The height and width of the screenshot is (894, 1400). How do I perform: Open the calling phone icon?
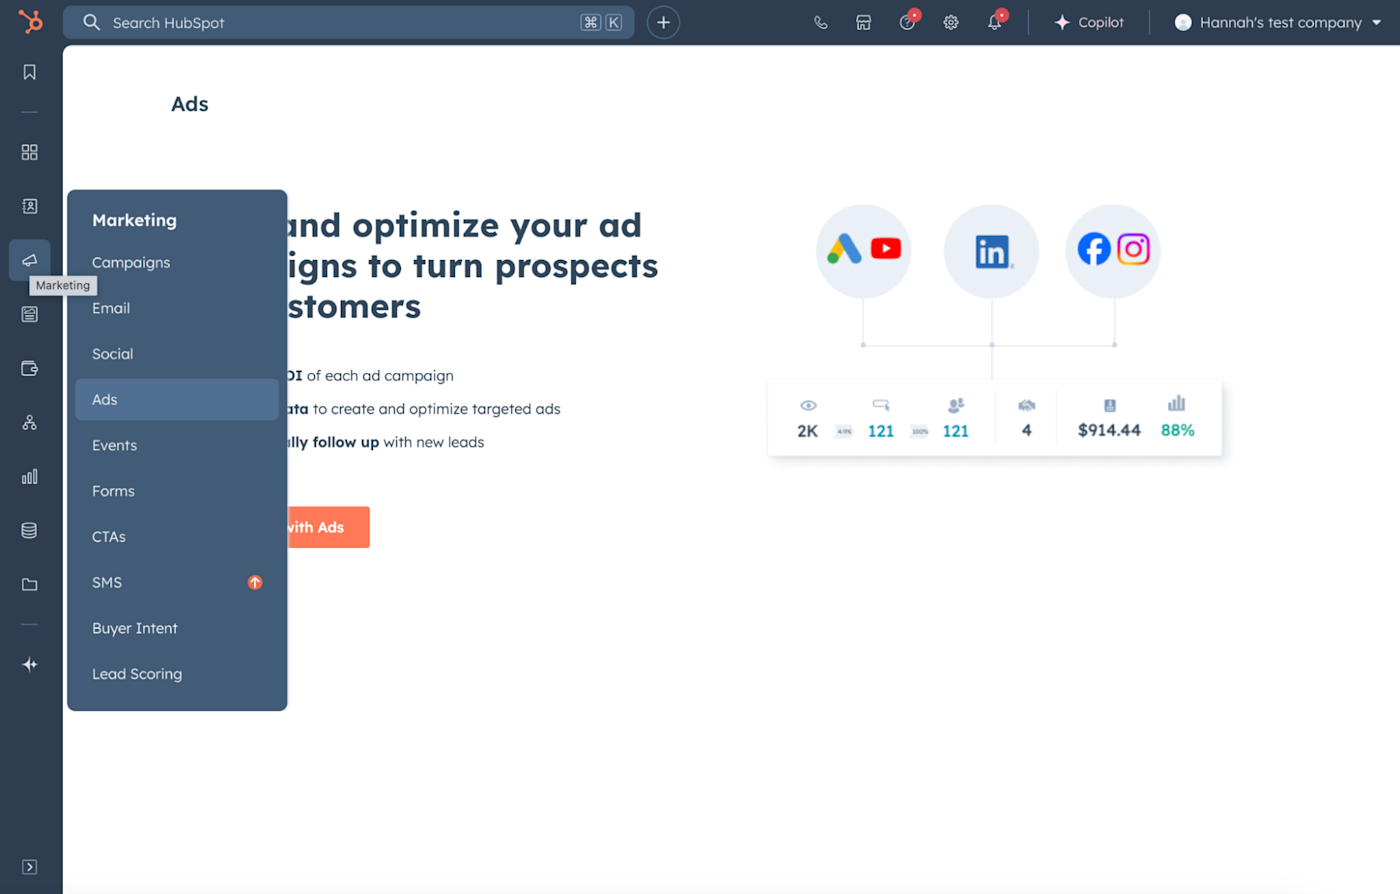coord(820,22)
